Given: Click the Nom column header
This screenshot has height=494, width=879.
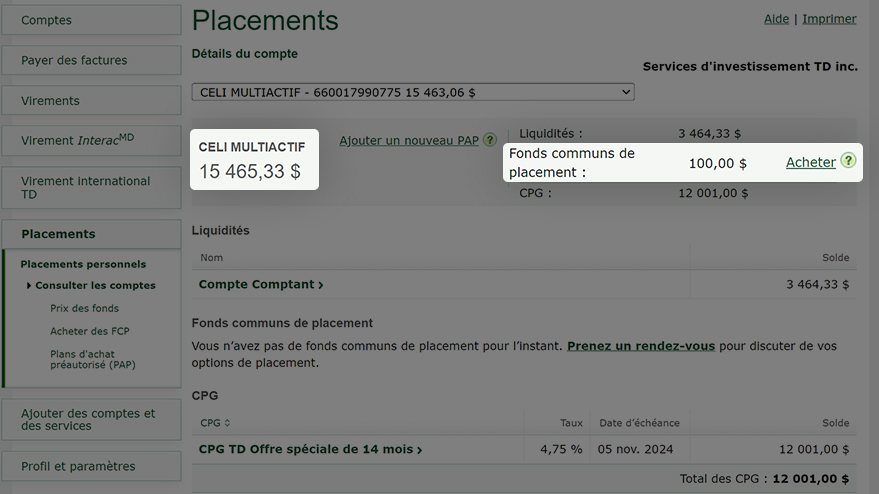Looking at the screenshot, I should point(211,257).
